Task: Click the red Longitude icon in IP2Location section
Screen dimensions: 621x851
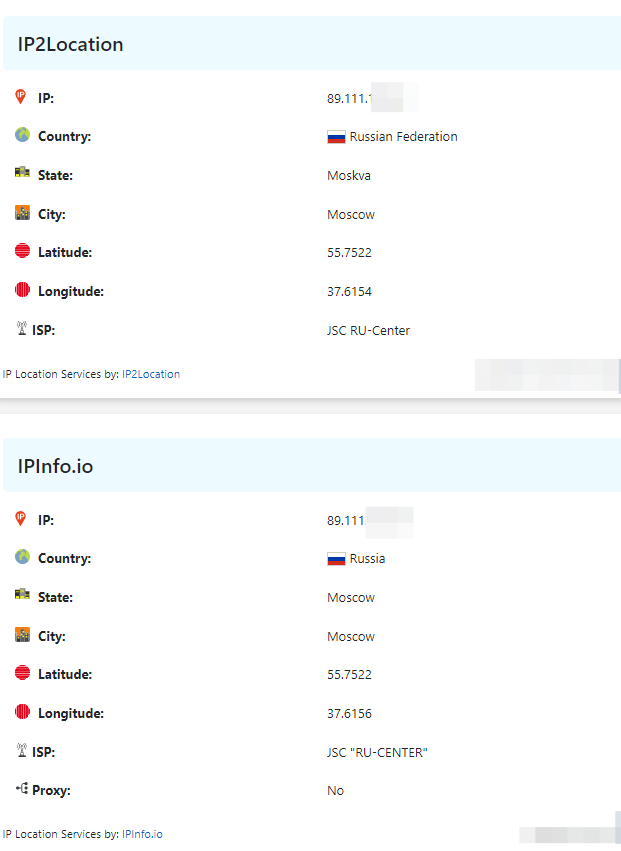Action: point(22,290)
